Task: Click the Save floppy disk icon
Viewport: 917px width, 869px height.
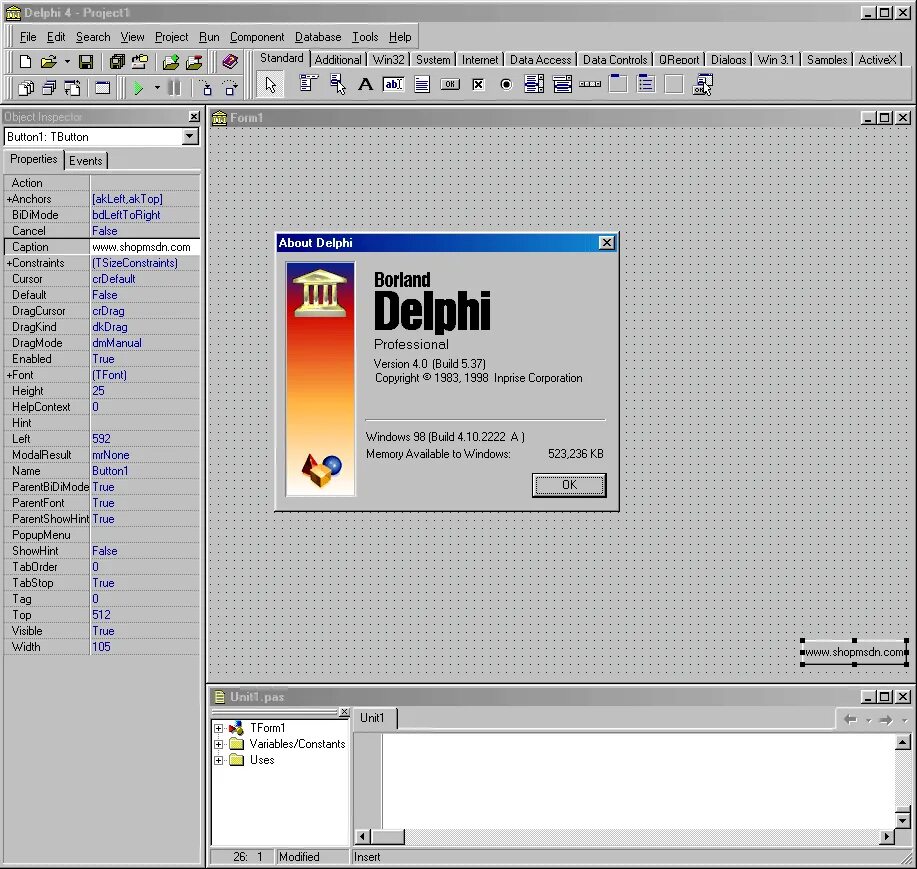Action: click(x=86, y=61)
